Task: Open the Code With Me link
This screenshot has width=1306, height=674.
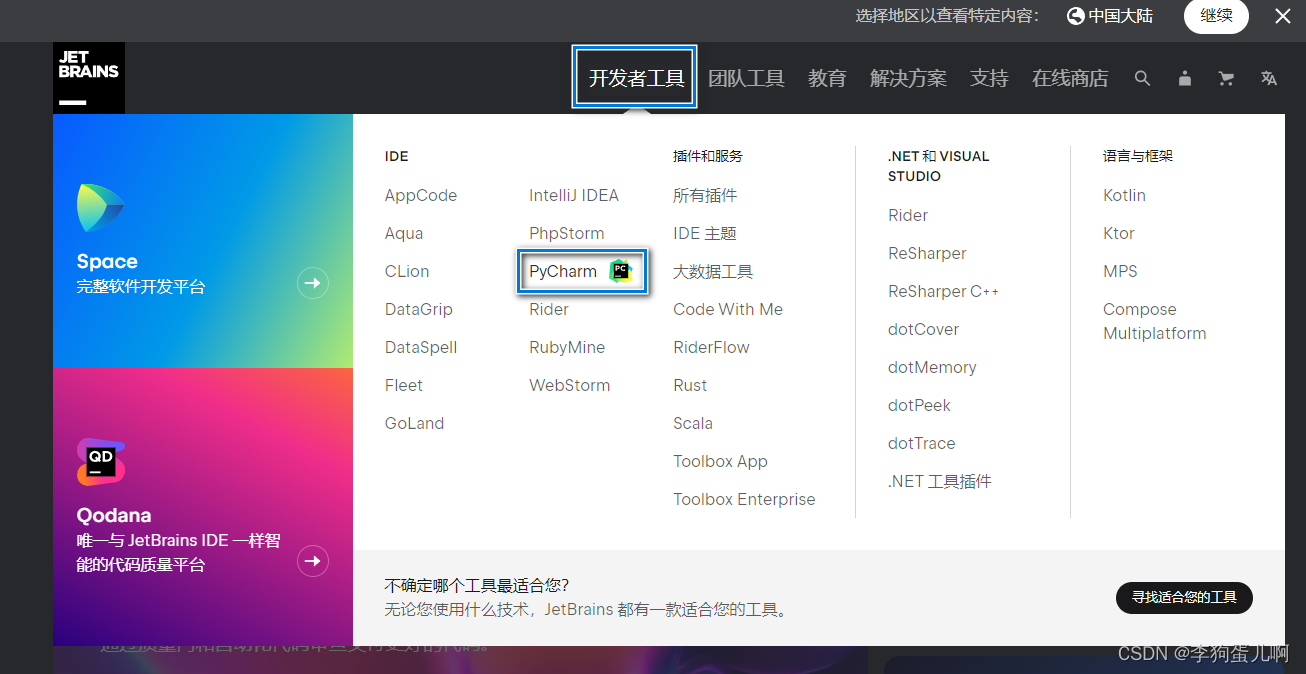Action: click(728, 309)
